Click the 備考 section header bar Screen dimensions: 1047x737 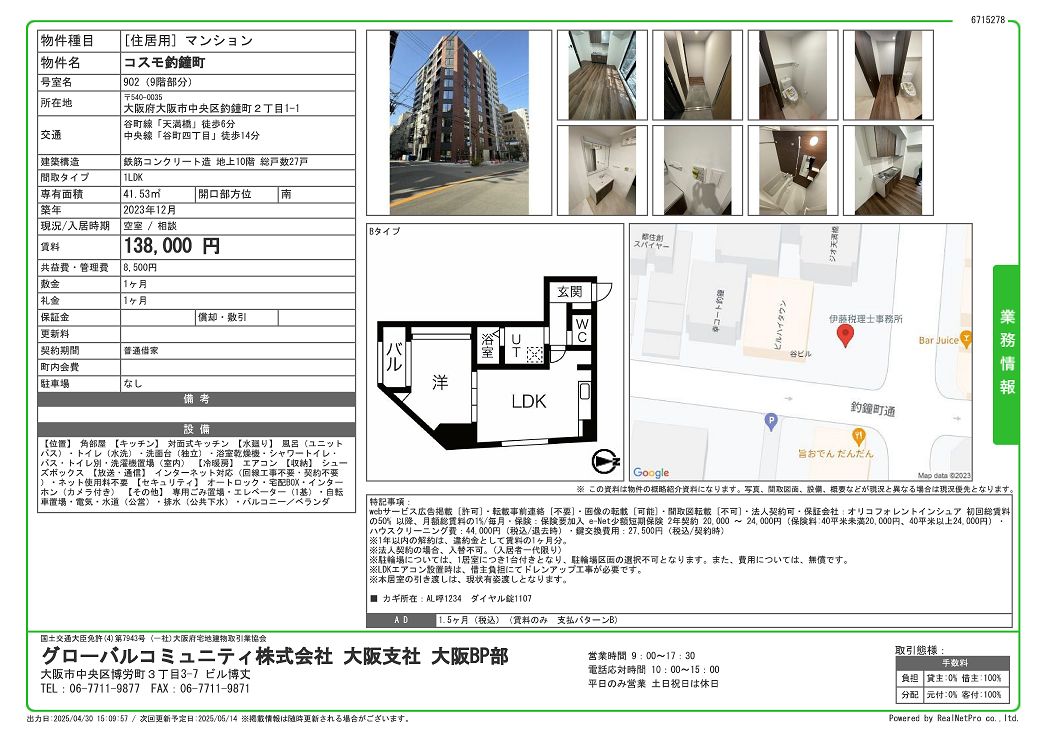tap(196, 399)
